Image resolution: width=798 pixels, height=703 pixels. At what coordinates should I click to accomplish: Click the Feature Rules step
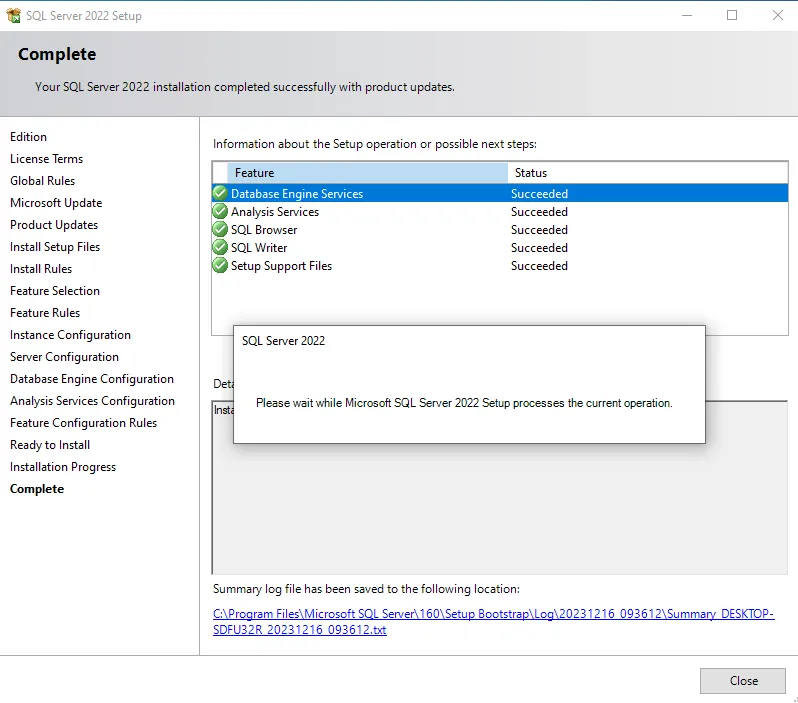click(45, 313)
